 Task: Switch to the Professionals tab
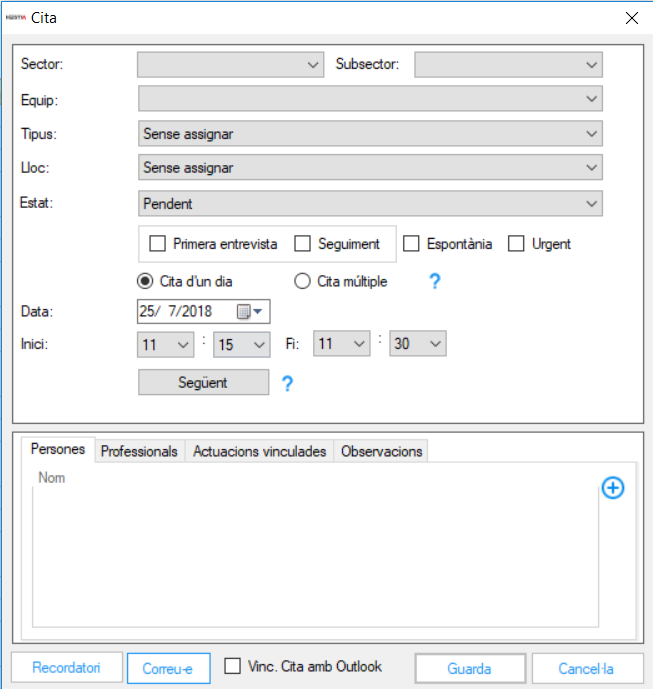139,452
